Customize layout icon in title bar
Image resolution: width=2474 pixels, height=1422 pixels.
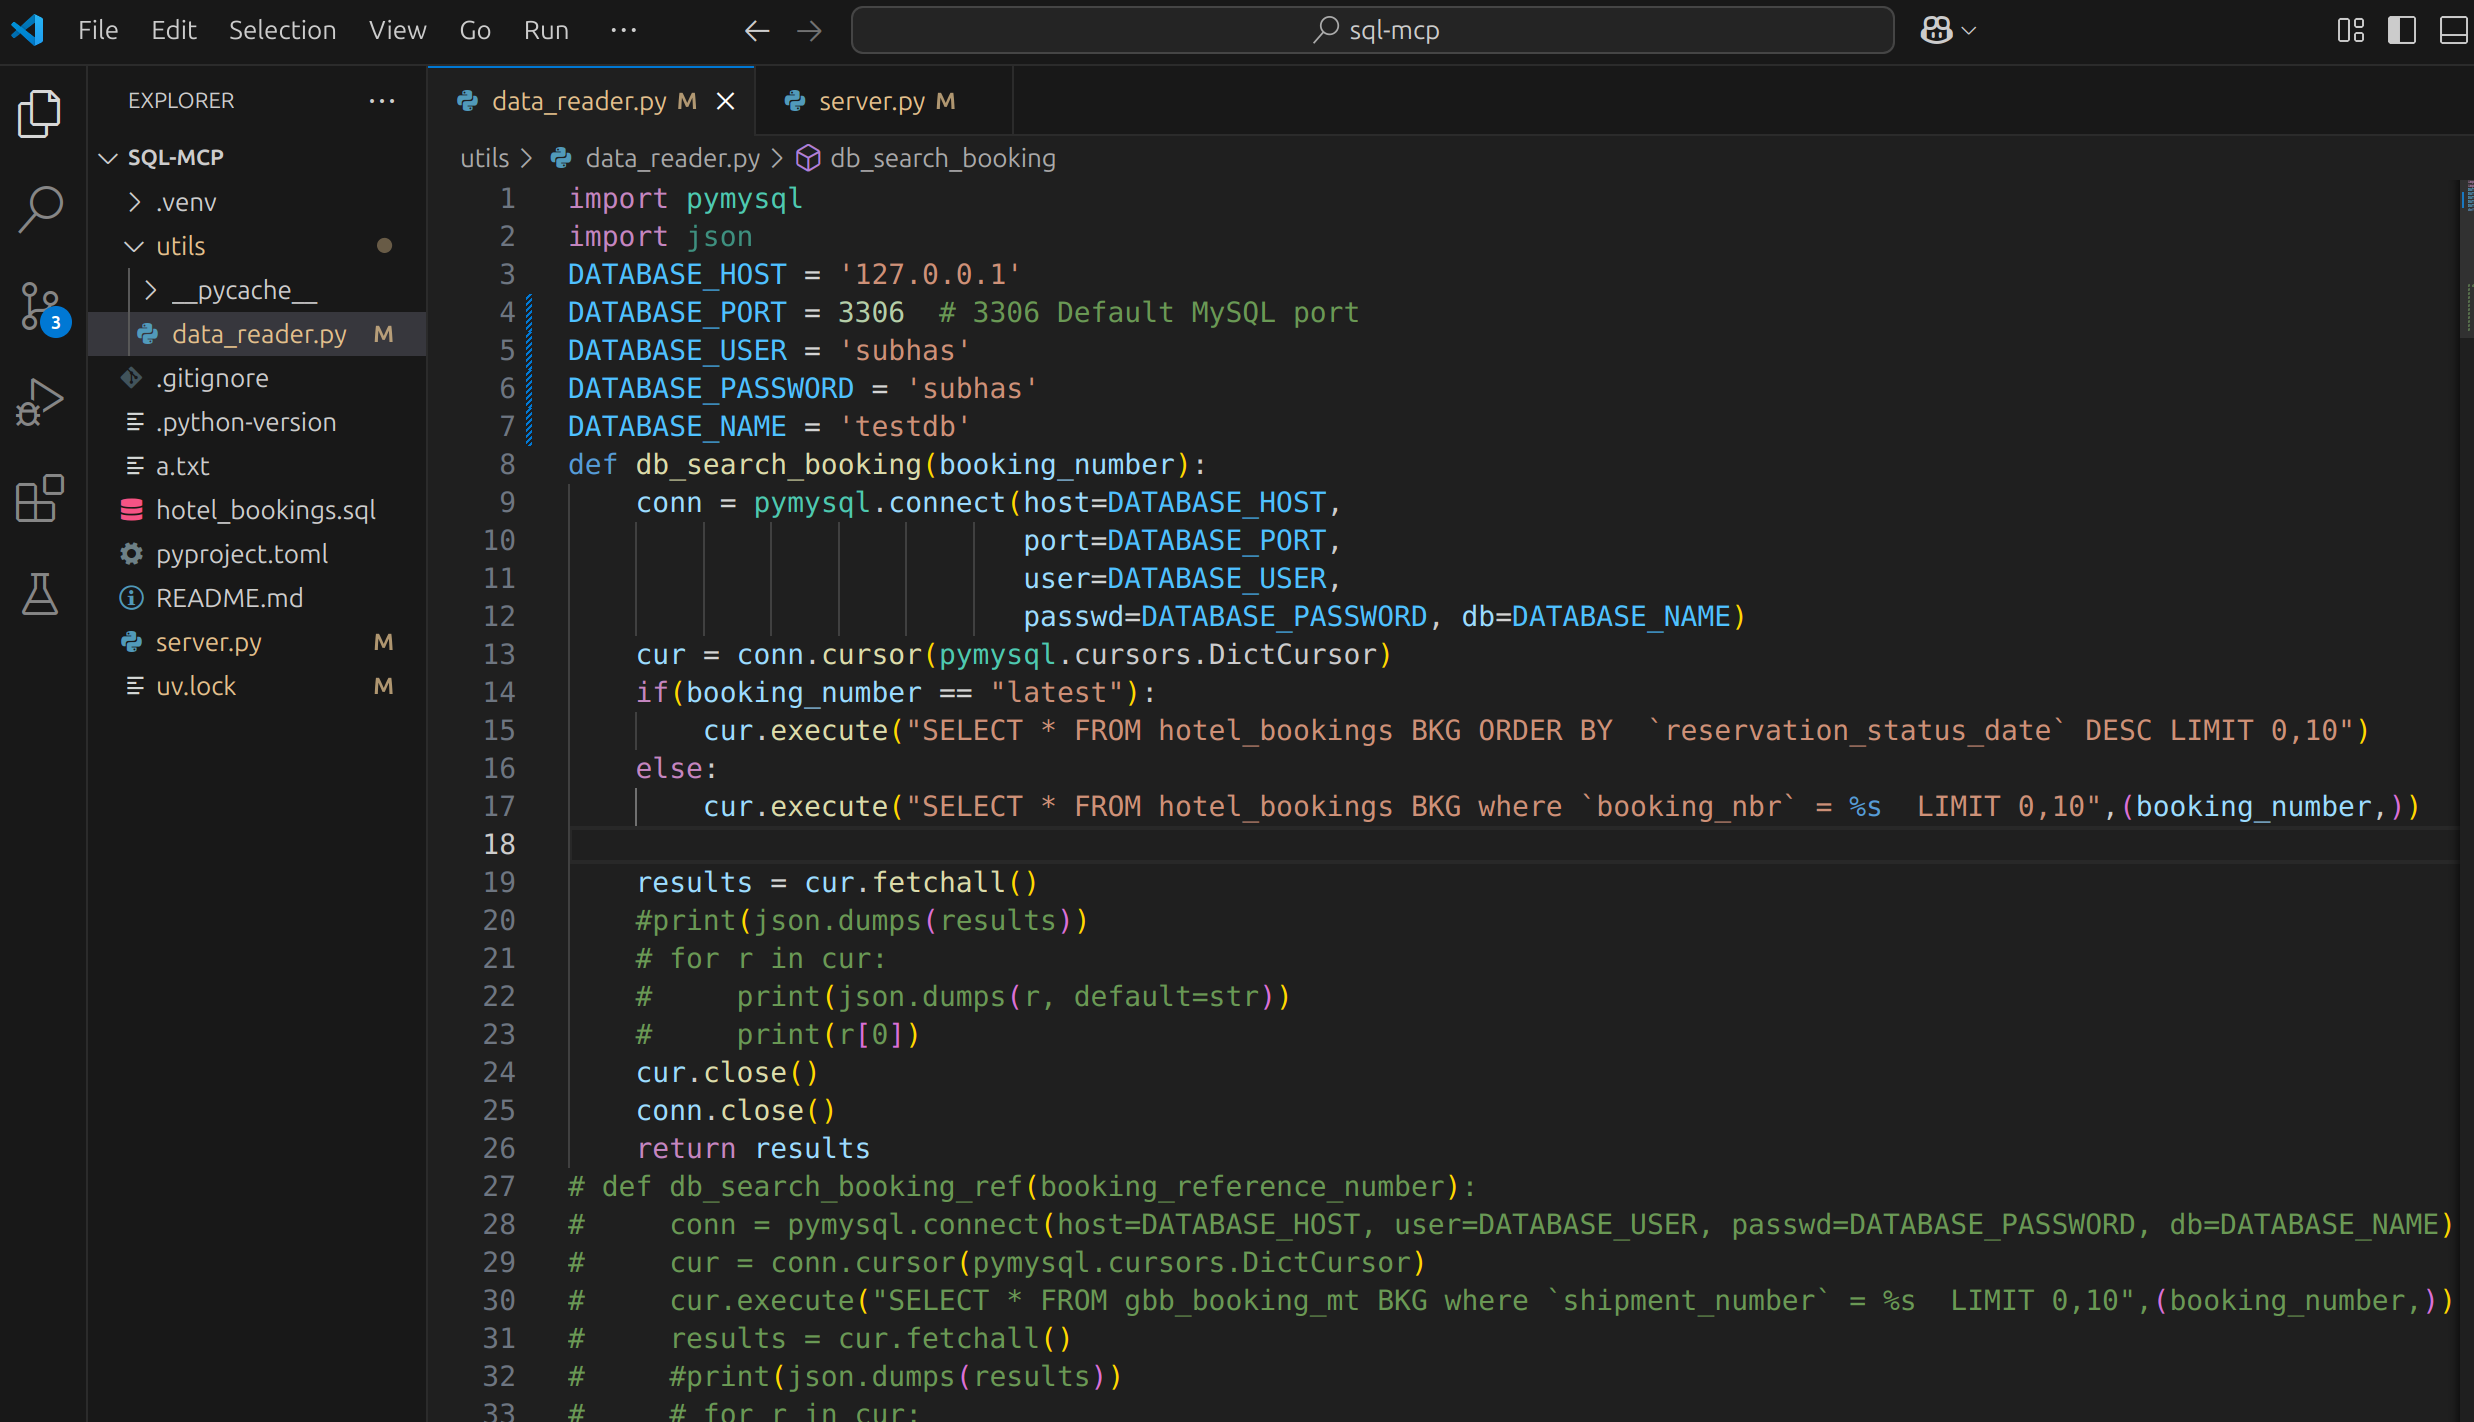[2351, 30]
